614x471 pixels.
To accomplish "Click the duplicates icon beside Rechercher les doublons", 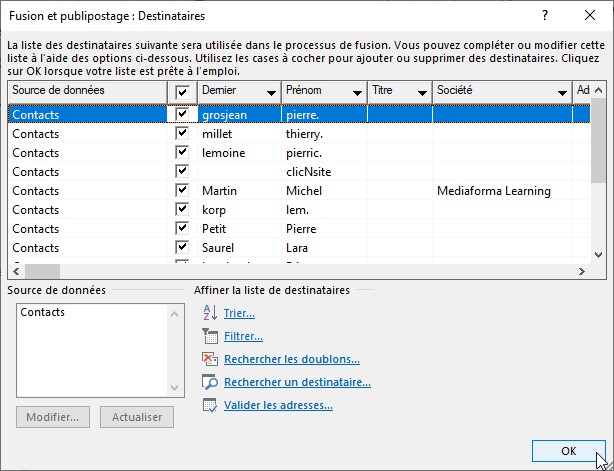I will (x=209, y=359).
